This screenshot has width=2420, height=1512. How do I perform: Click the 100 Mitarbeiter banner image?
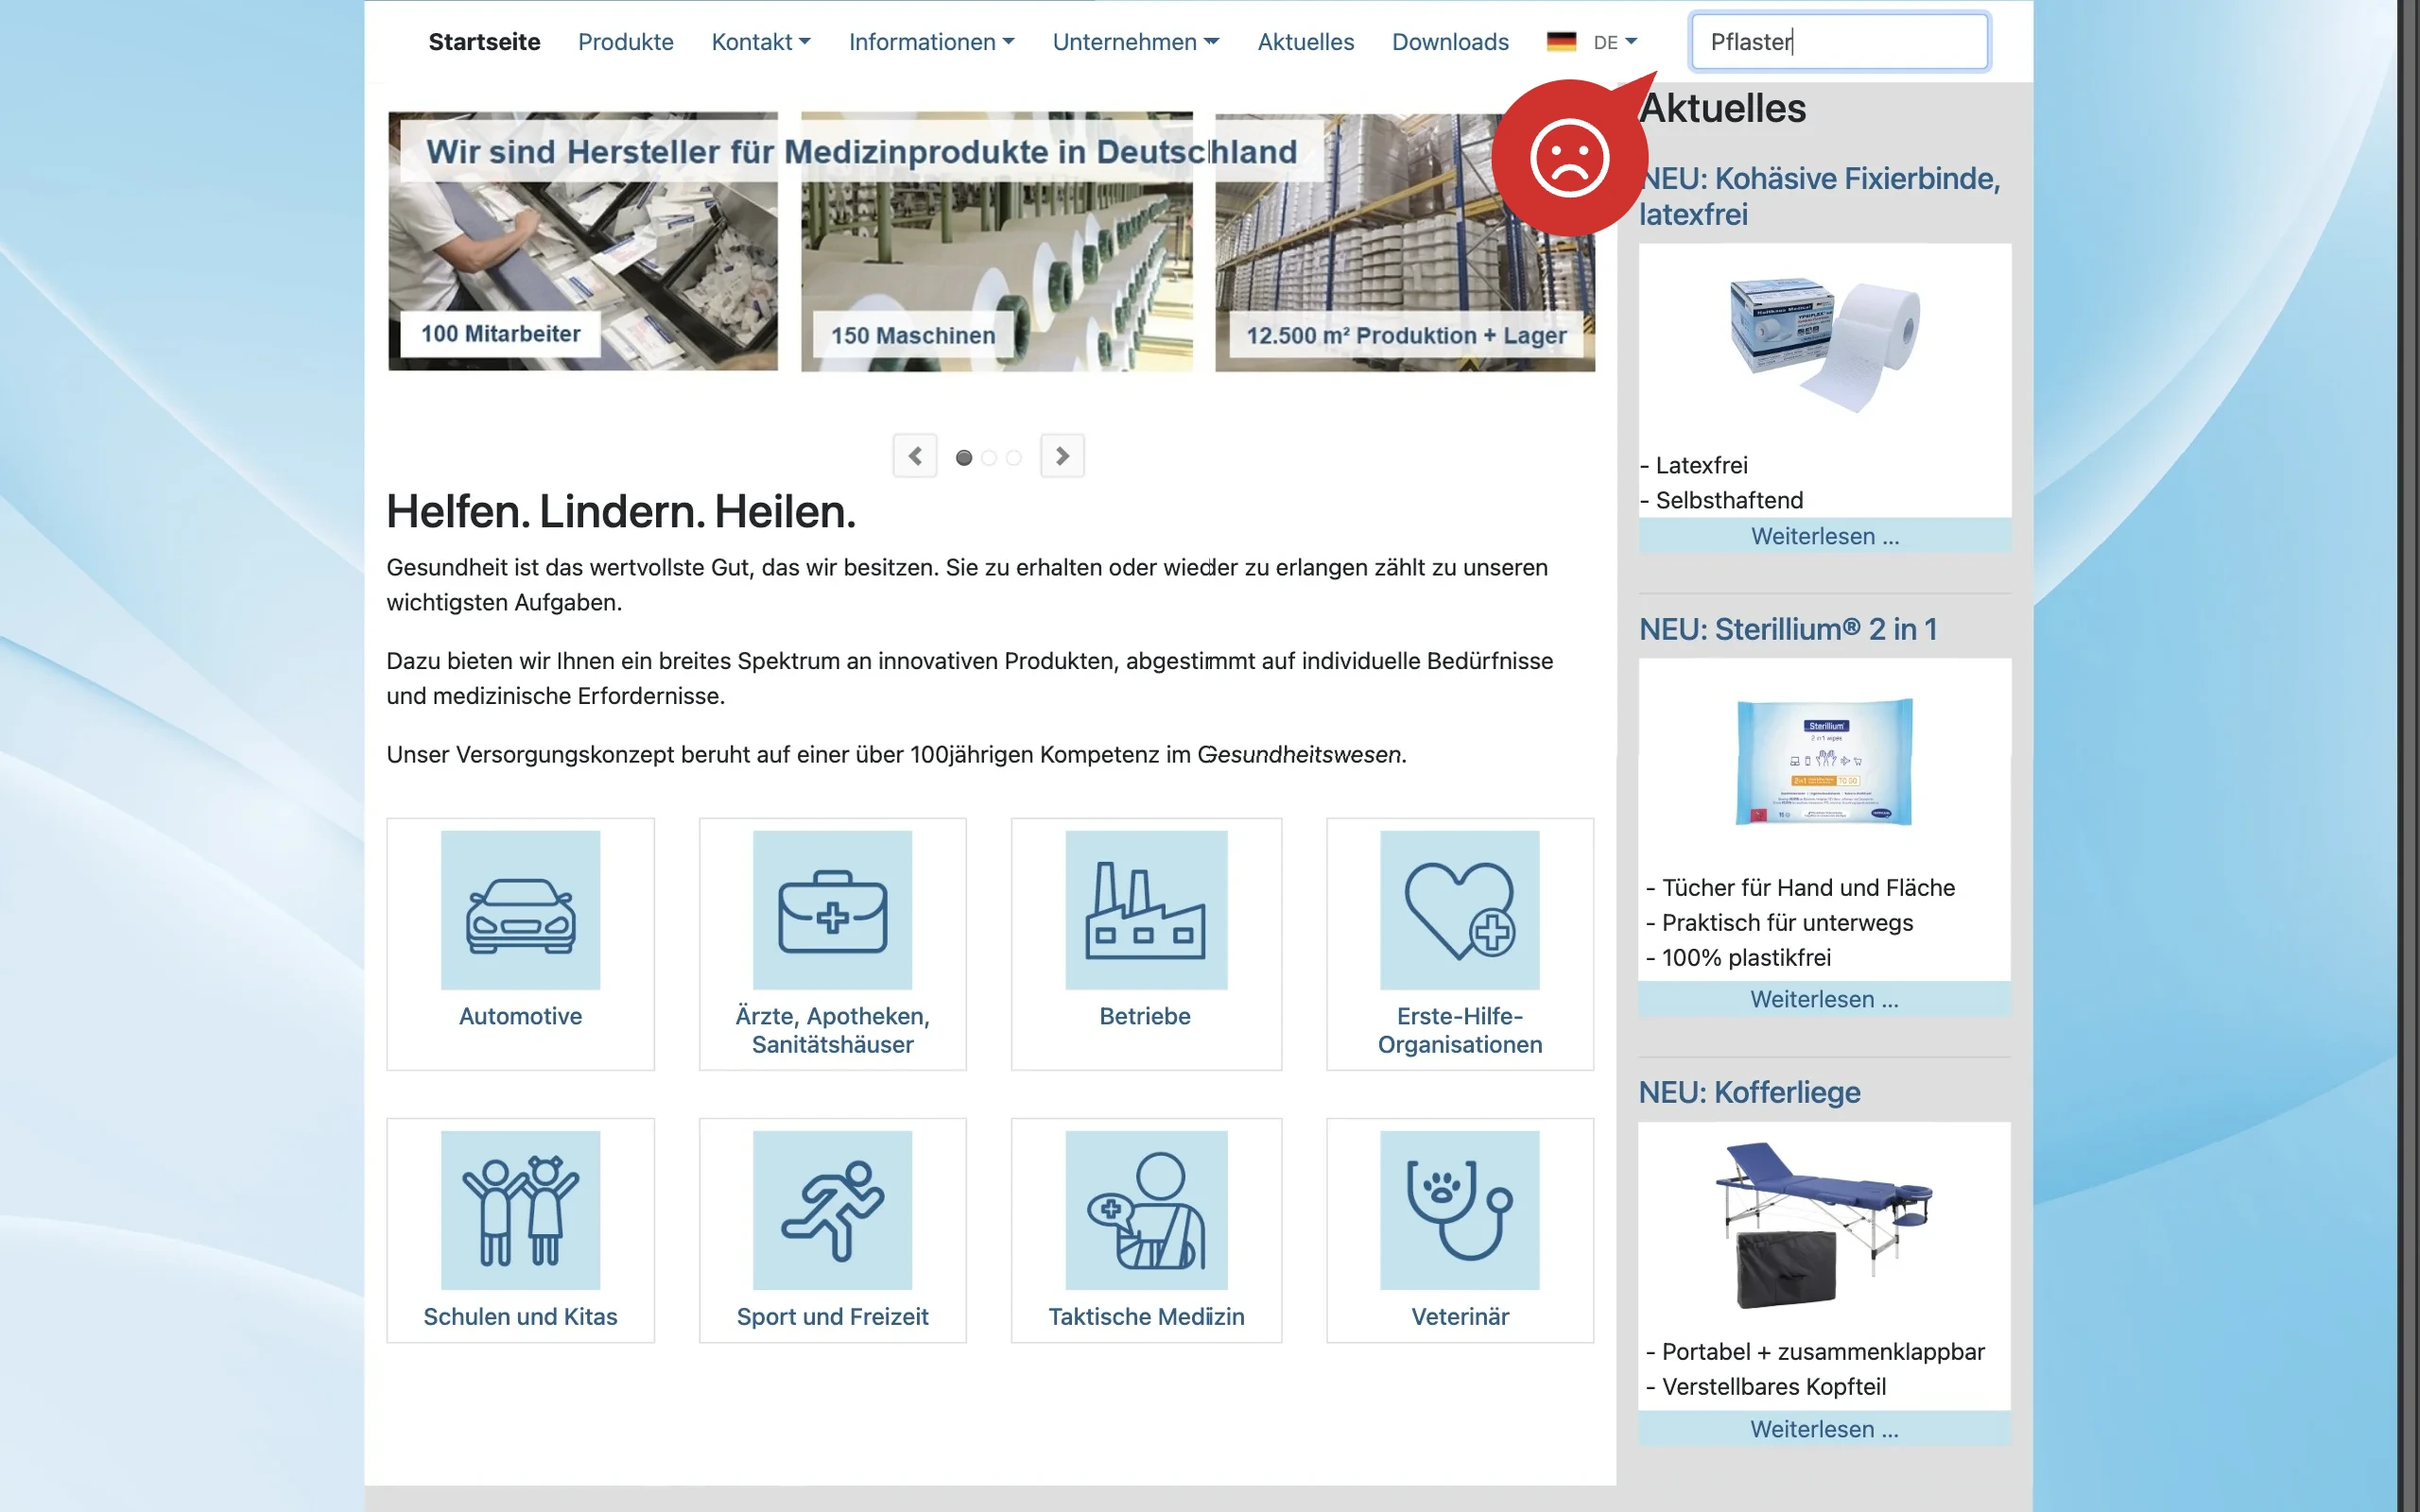tap(583, 241)
